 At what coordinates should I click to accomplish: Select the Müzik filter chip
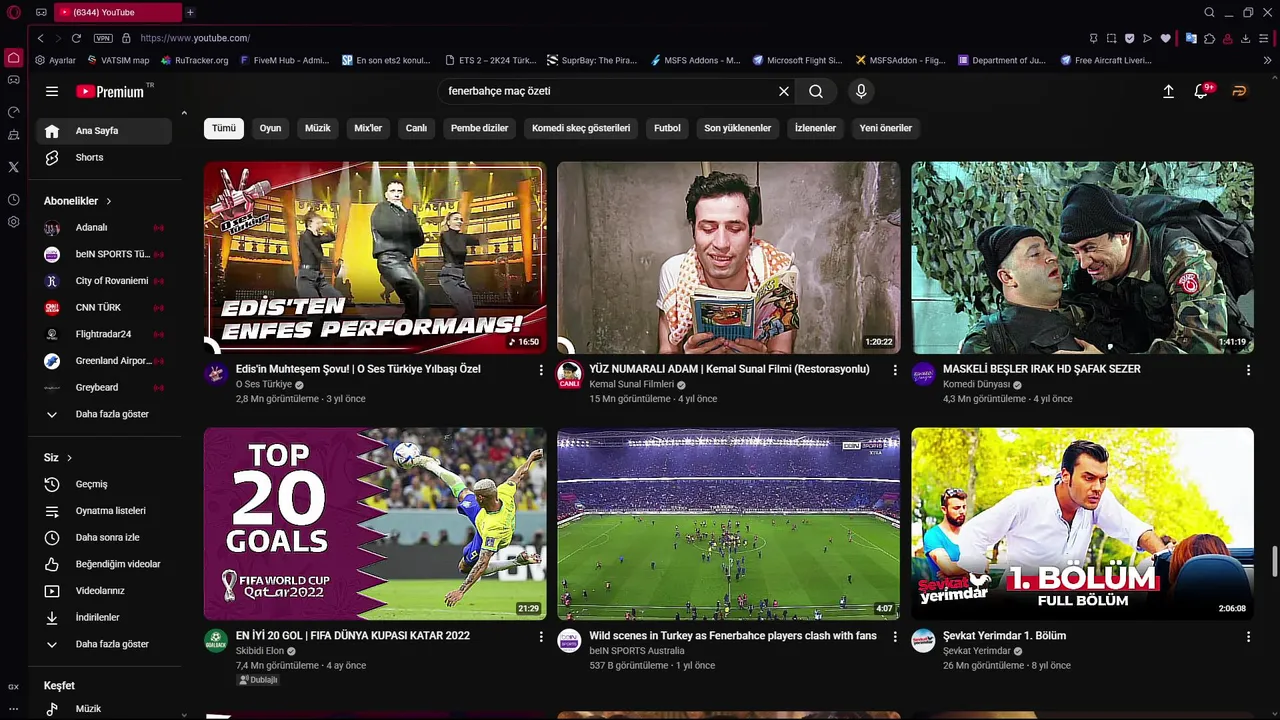(317, 128)
